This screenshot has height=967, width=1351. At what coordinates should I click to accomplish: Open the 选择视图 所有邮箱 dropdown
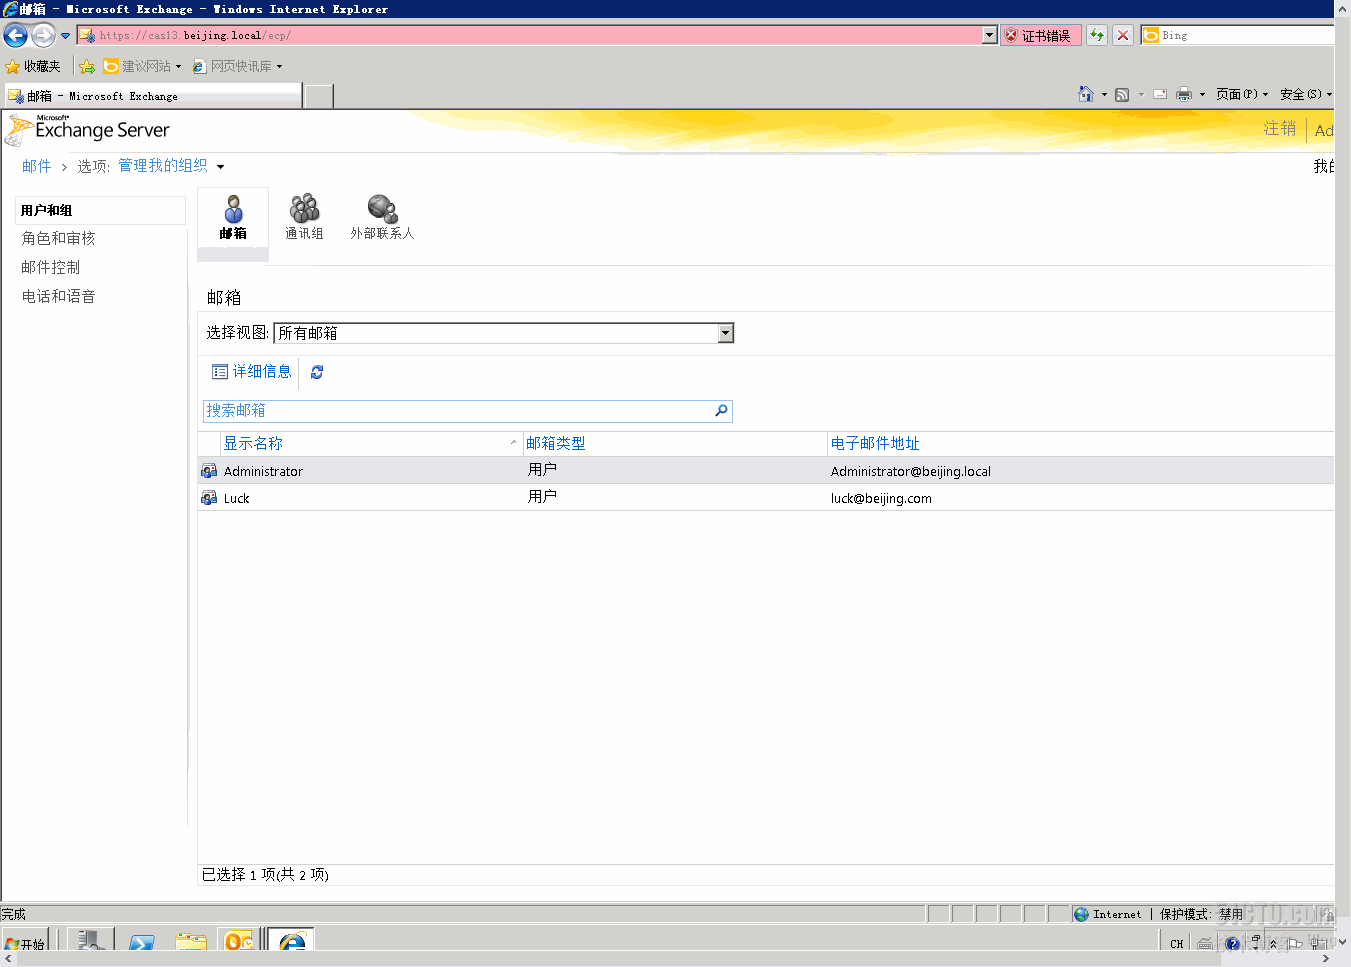click(504, 333)
